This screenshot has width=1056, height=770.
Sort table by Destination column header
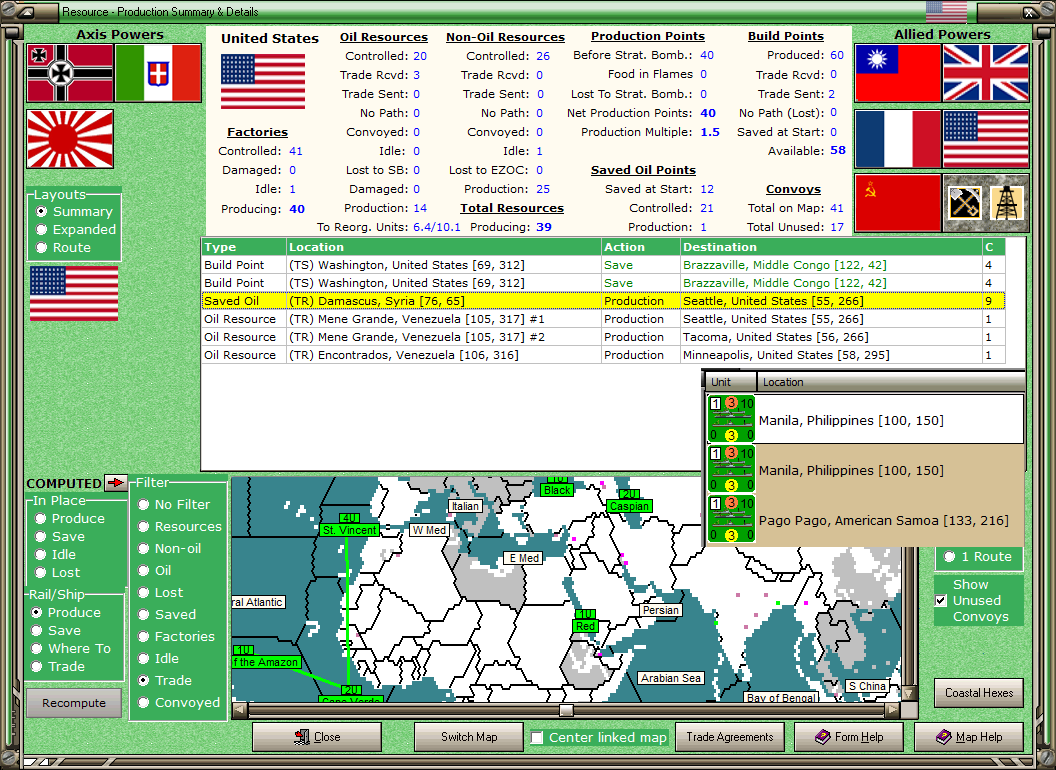coord(831,247)
